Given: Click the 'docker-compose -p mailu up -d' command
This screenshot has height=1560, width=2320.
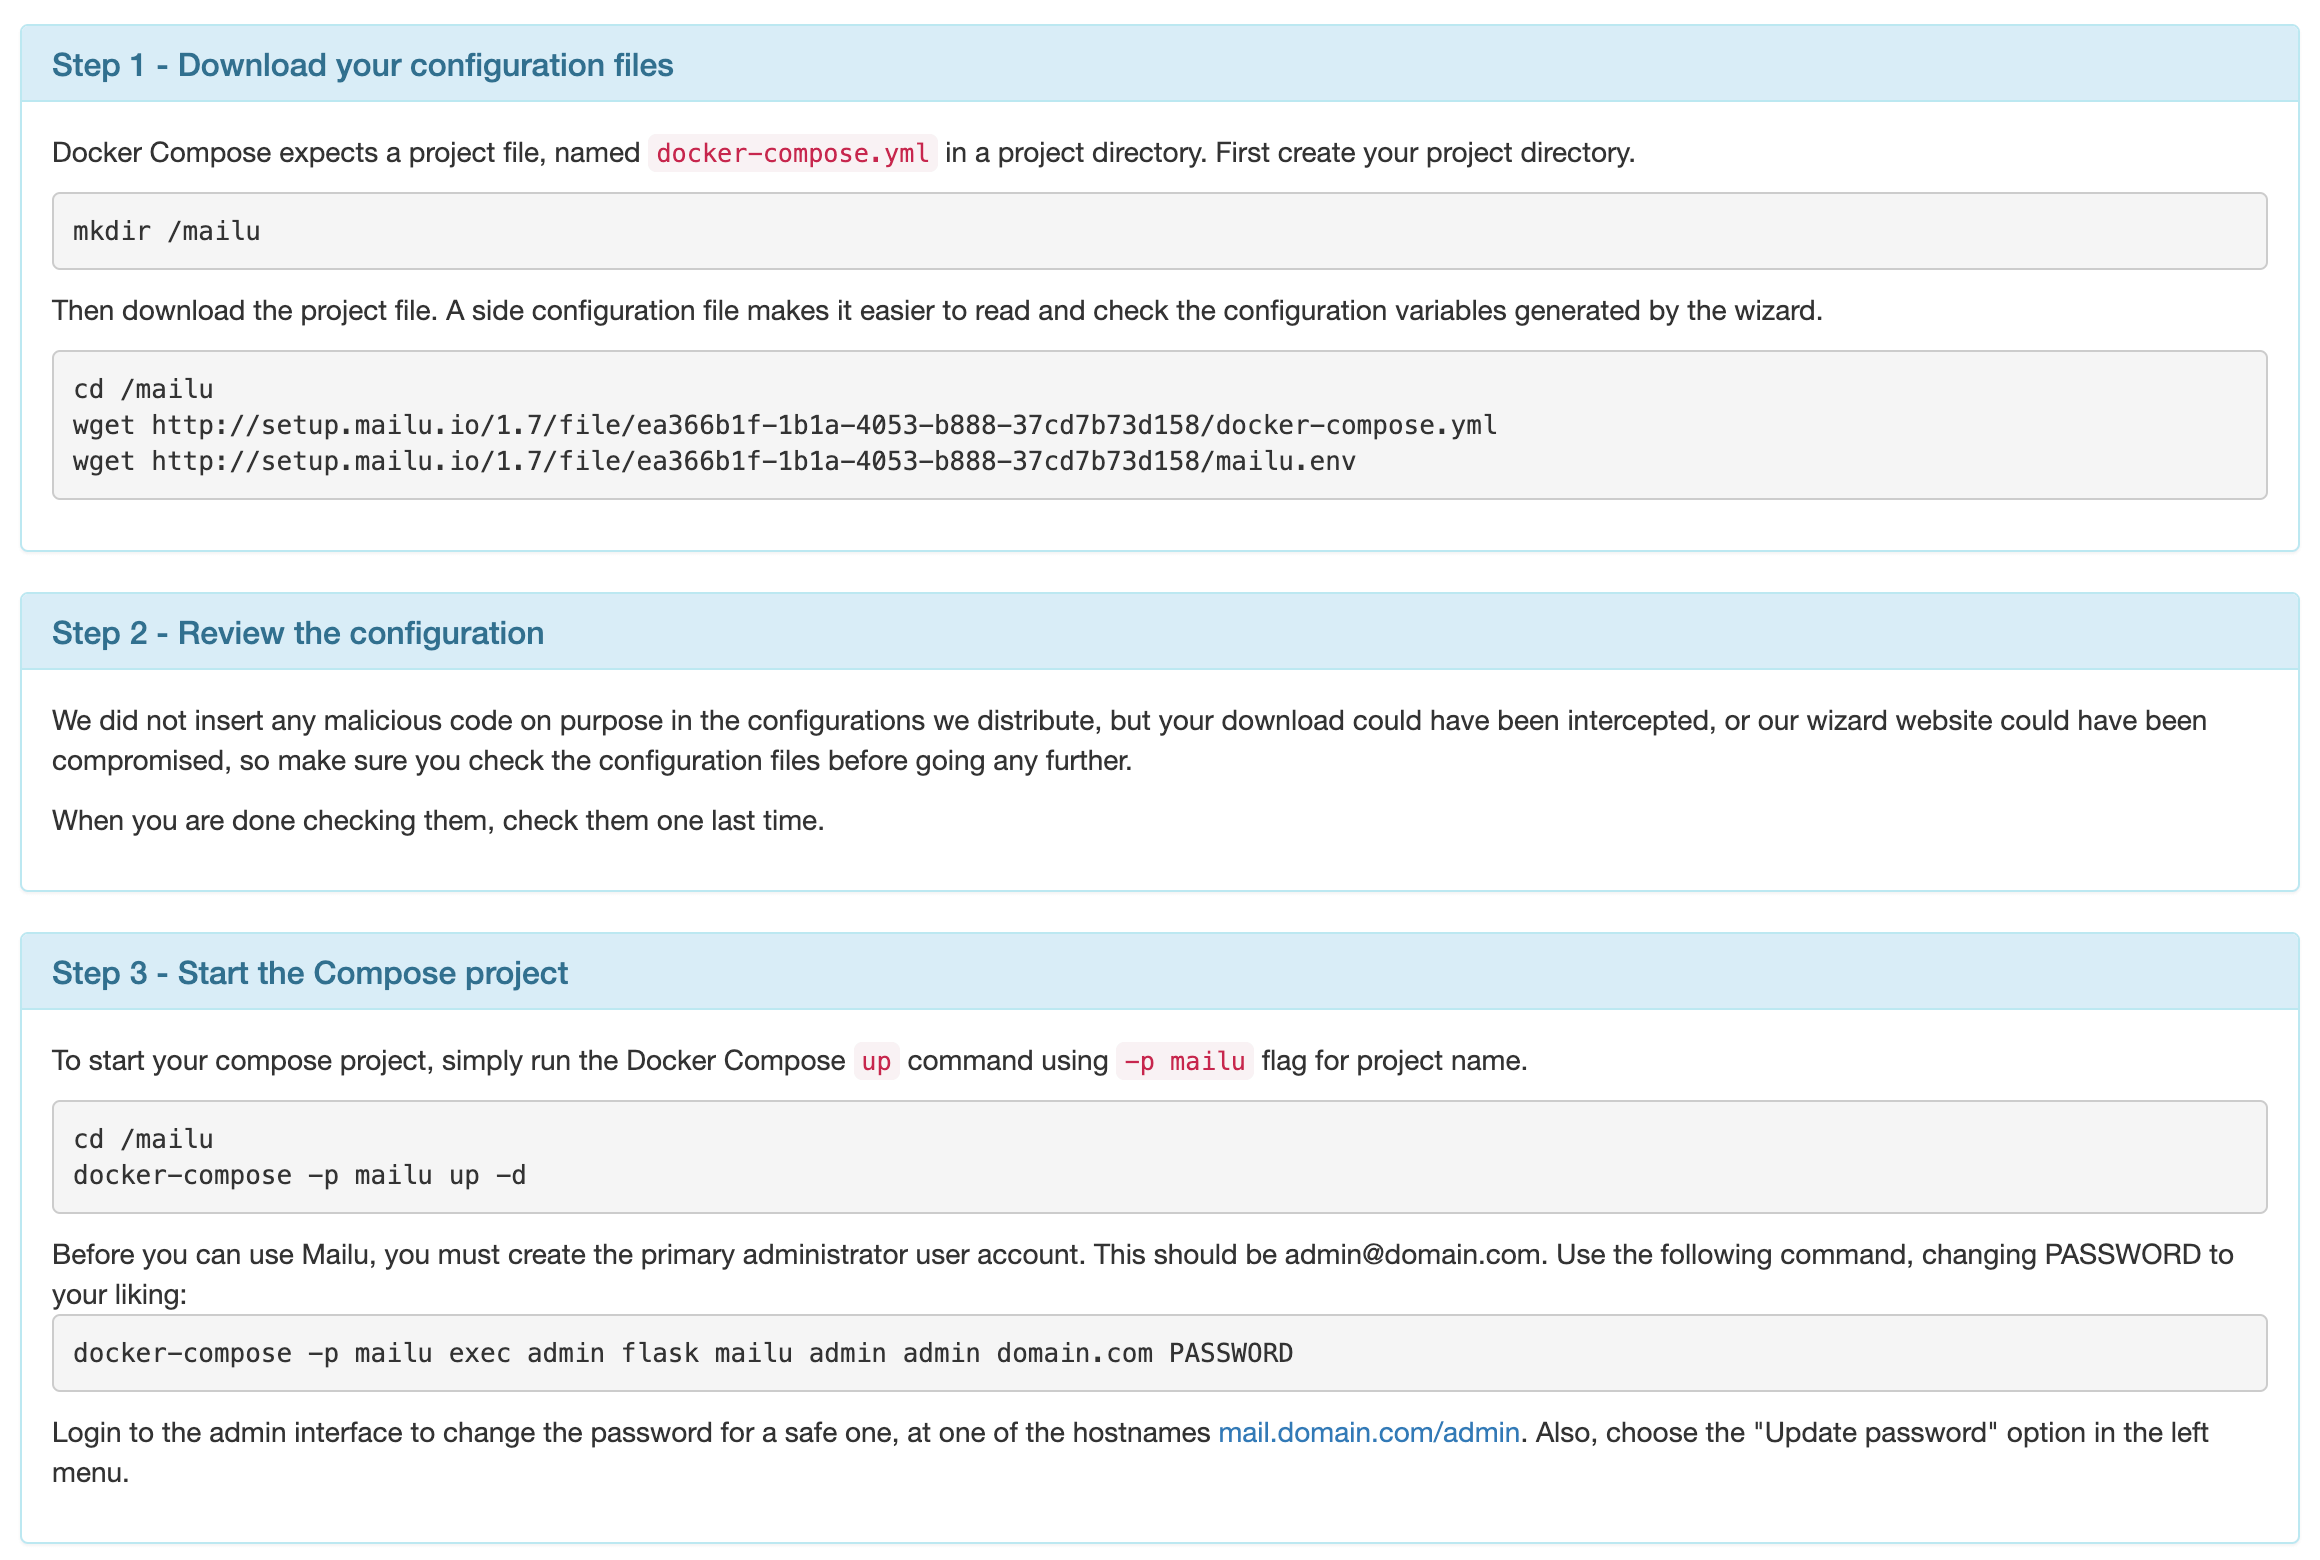Looking at the screenshot, I should (300, 1175).
